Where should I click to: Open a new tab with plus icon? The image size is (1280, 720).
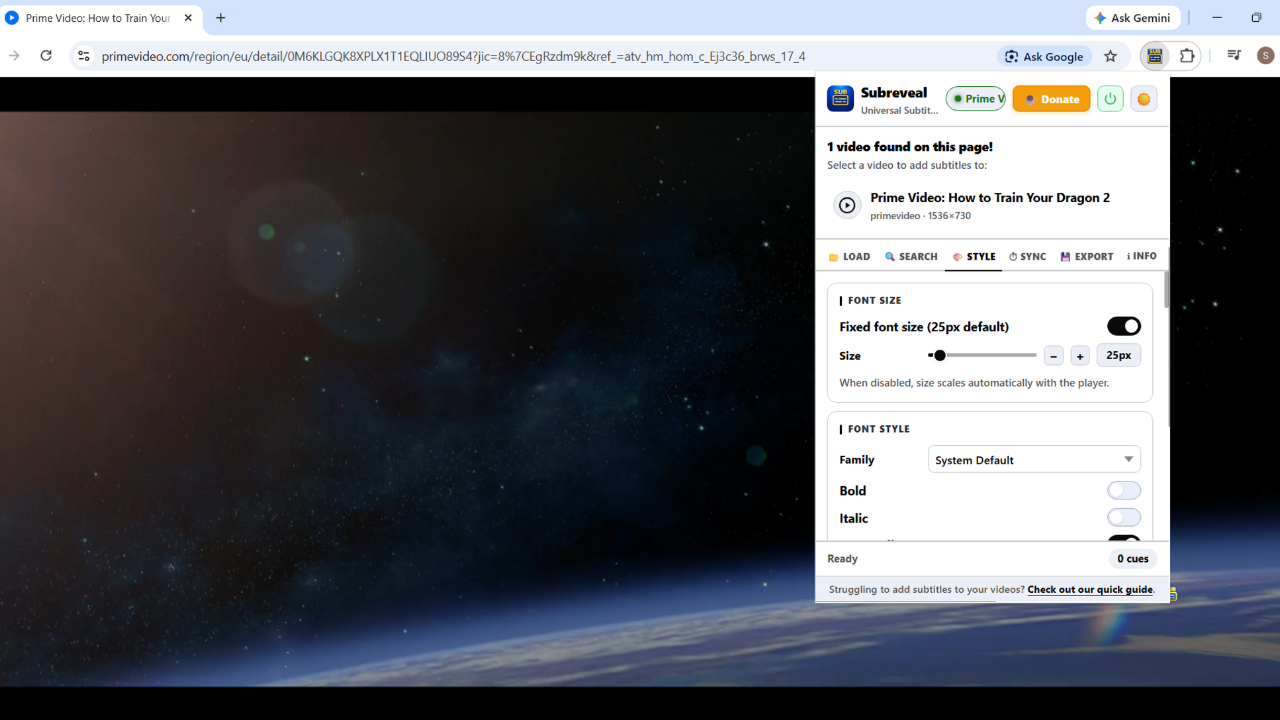(x=221, y=18)
